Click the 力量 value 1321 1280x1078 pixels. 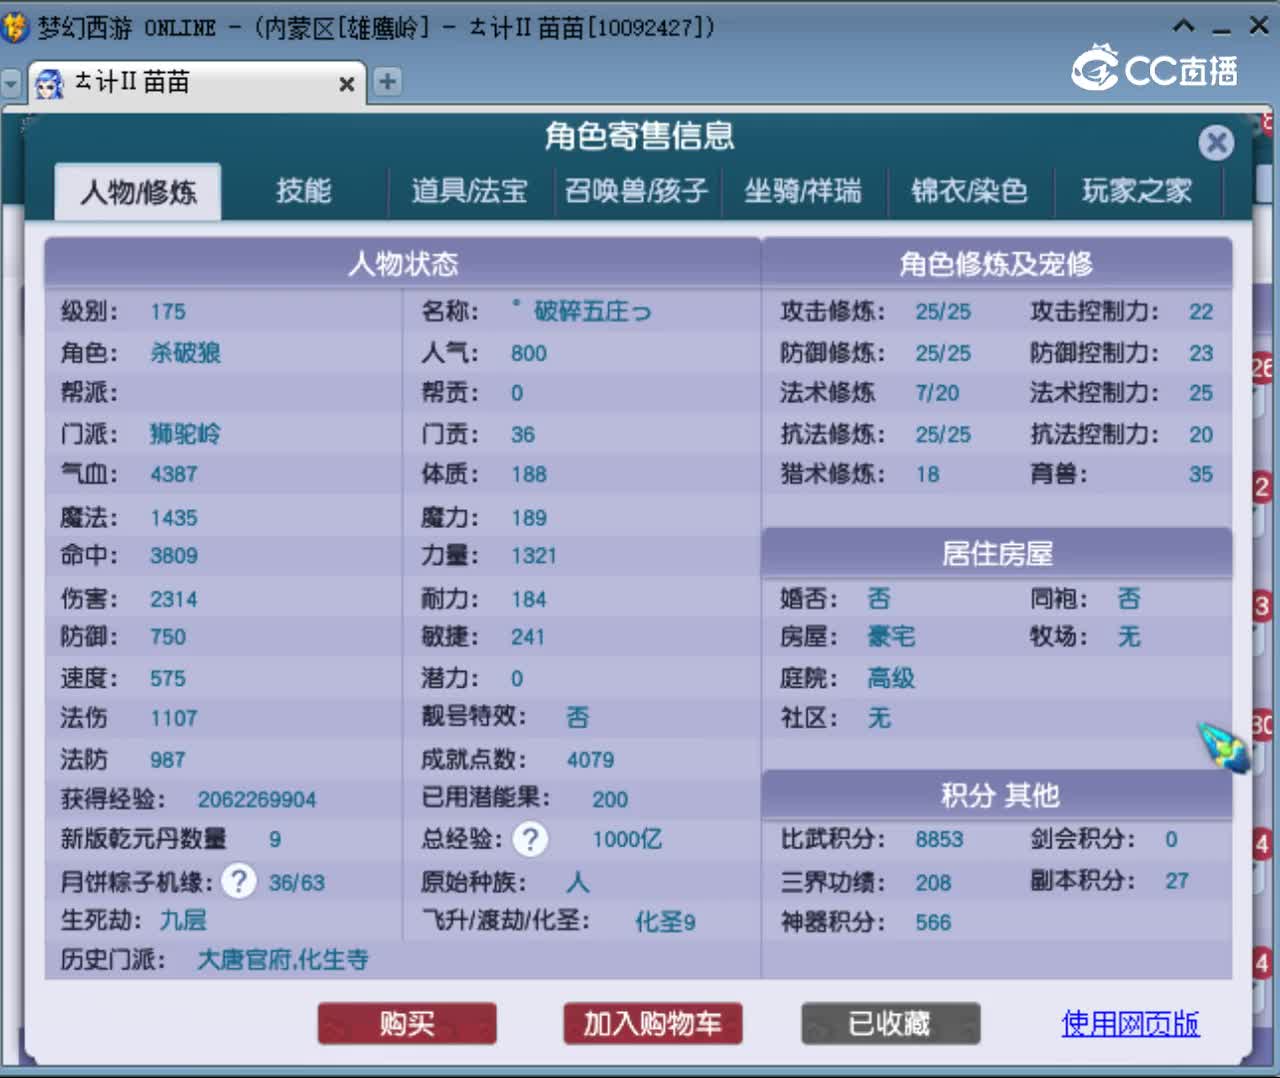[534, 556]
